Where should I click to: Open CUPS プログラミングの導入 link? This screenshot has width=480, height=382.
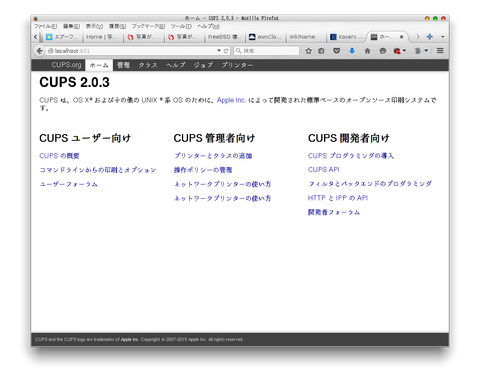click(x=351, y=156)
